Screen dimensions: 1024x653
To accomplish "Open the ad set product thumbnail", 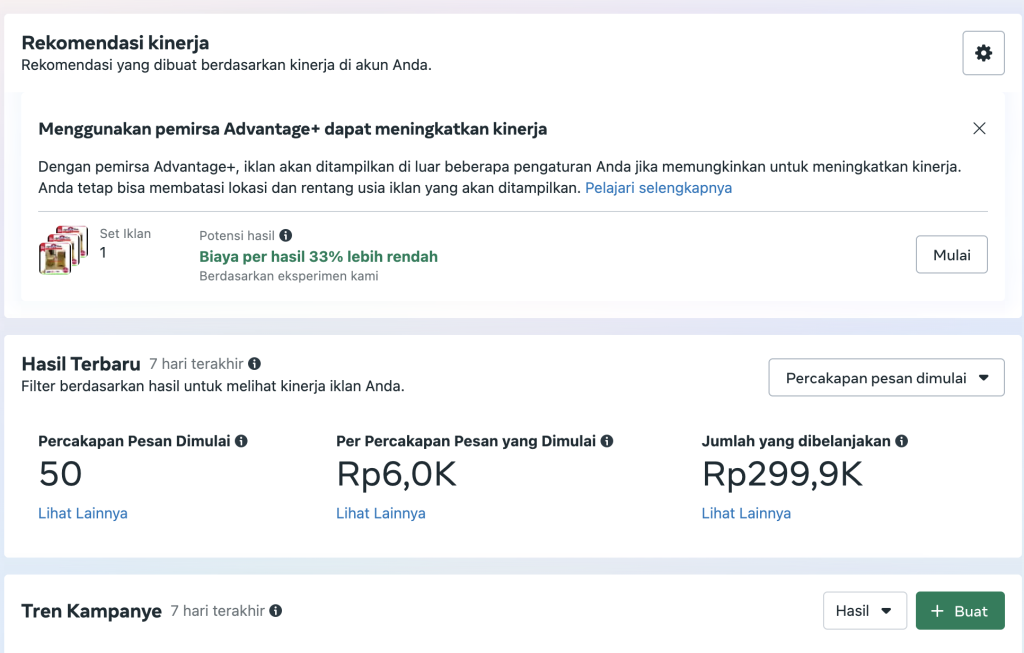I will 56,250.
